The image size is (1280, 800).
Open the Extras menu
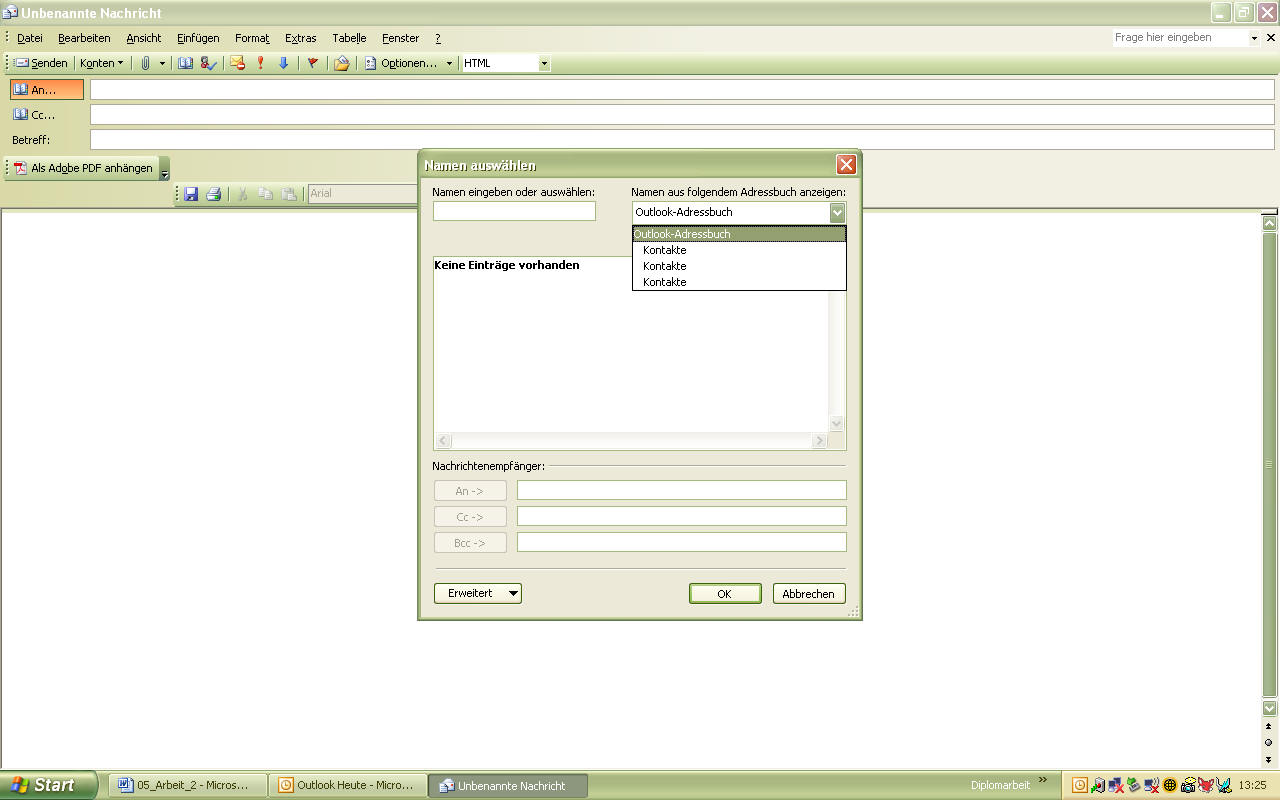coord(300,38)
